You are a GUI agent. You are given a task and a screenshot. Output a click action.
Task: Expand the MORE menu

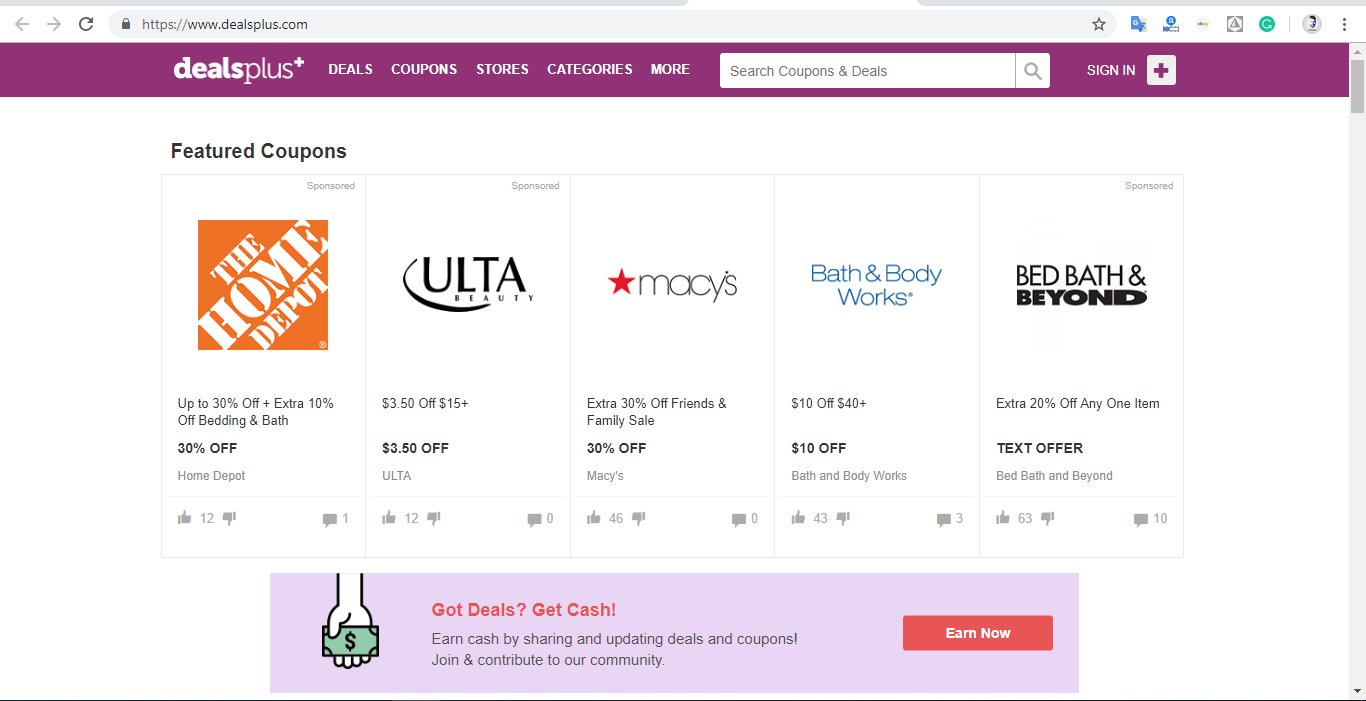point(670,69)
